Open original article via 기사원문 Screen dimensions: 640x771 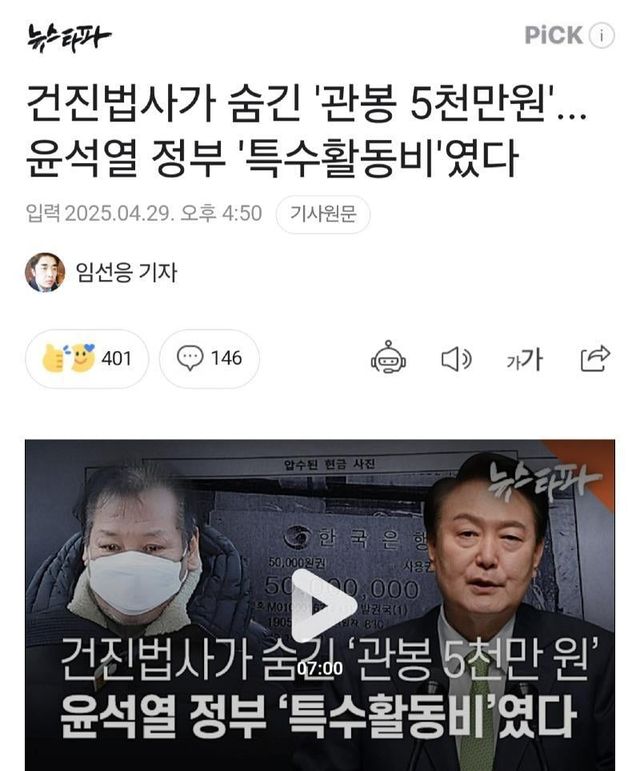[323, 214]
